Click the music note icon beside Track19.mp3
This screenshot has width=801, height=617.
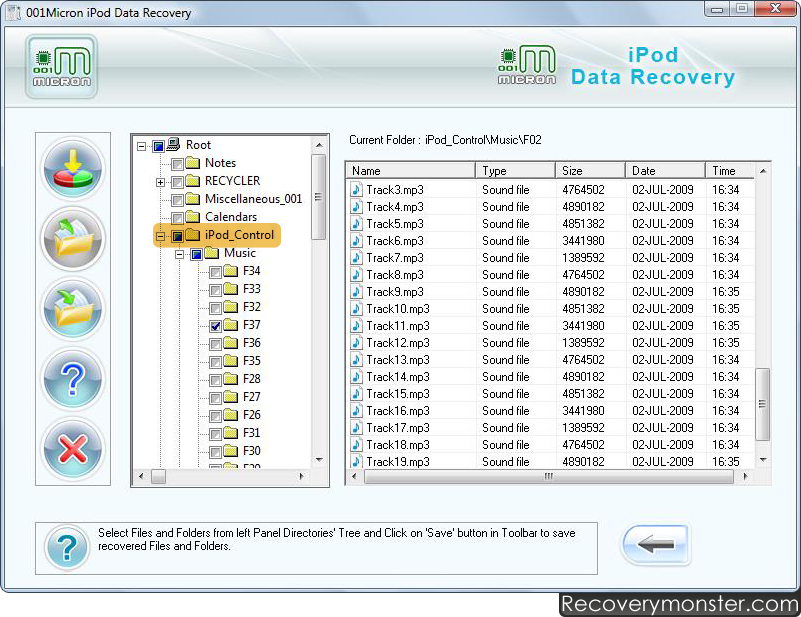pos(356,462)
